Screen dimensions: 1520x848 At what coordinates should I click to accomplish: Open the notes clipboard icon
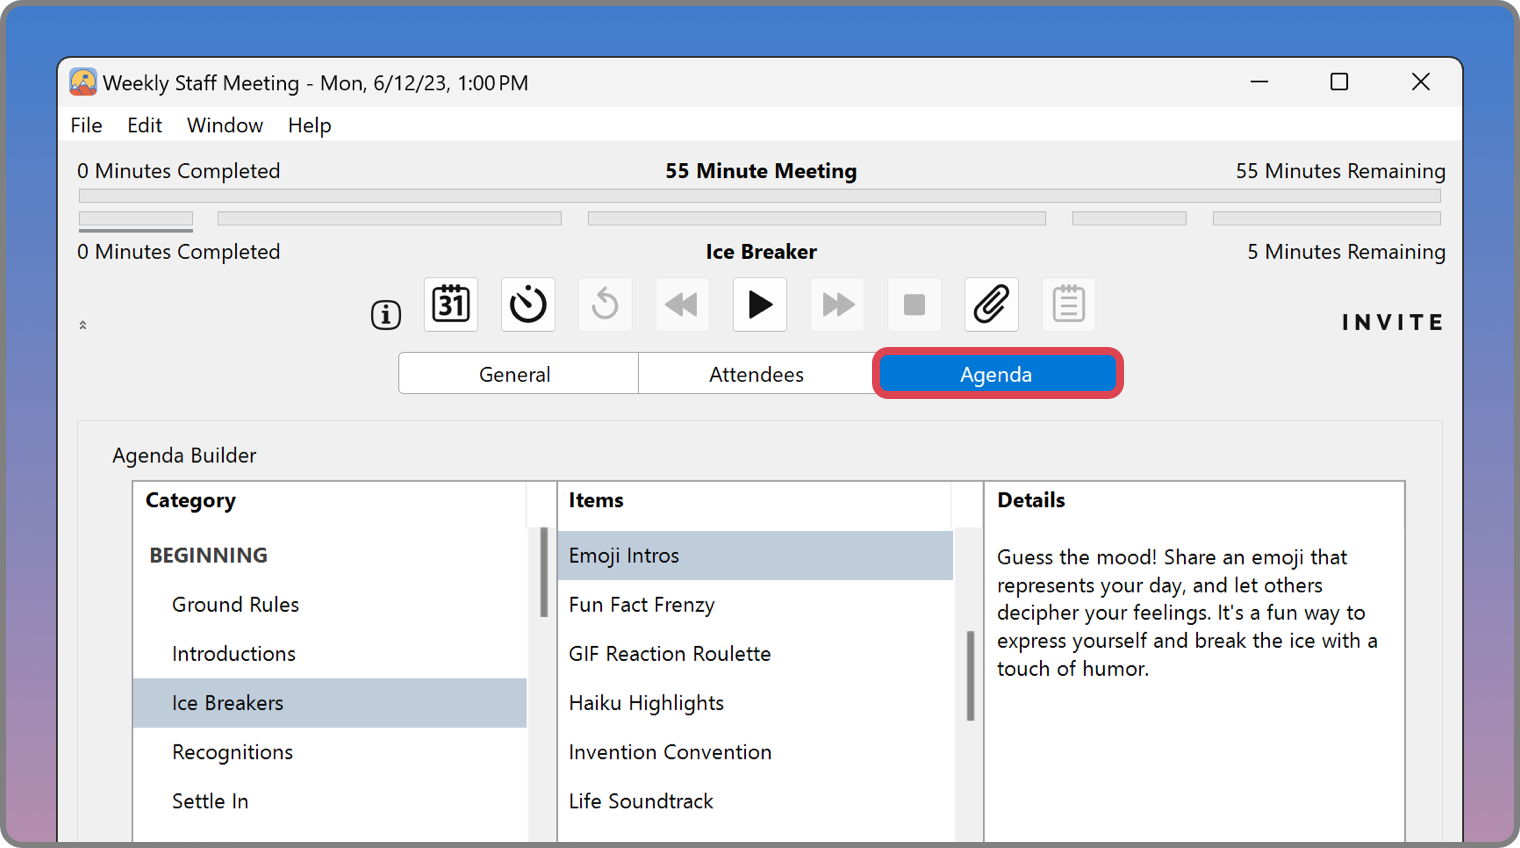point(1068,304)
